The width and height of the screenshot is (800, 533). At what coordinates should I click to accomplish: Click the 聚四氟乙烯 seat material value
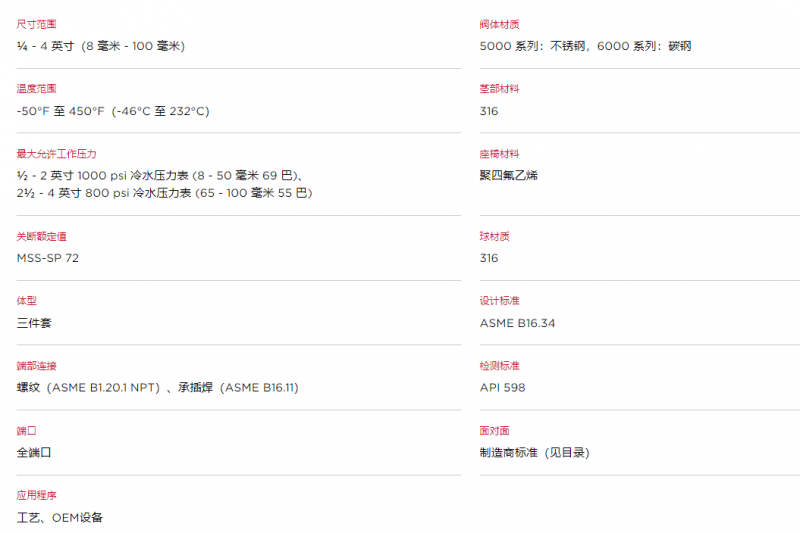509,175
